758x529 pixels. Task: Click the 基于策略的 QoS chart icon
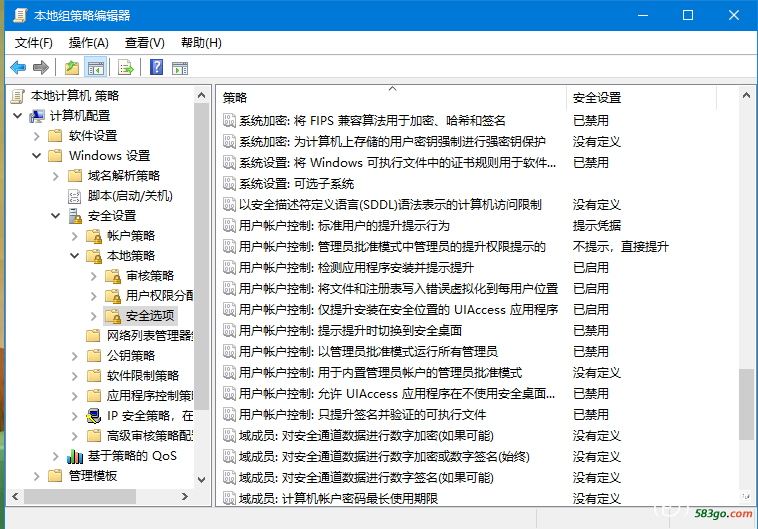74,456
